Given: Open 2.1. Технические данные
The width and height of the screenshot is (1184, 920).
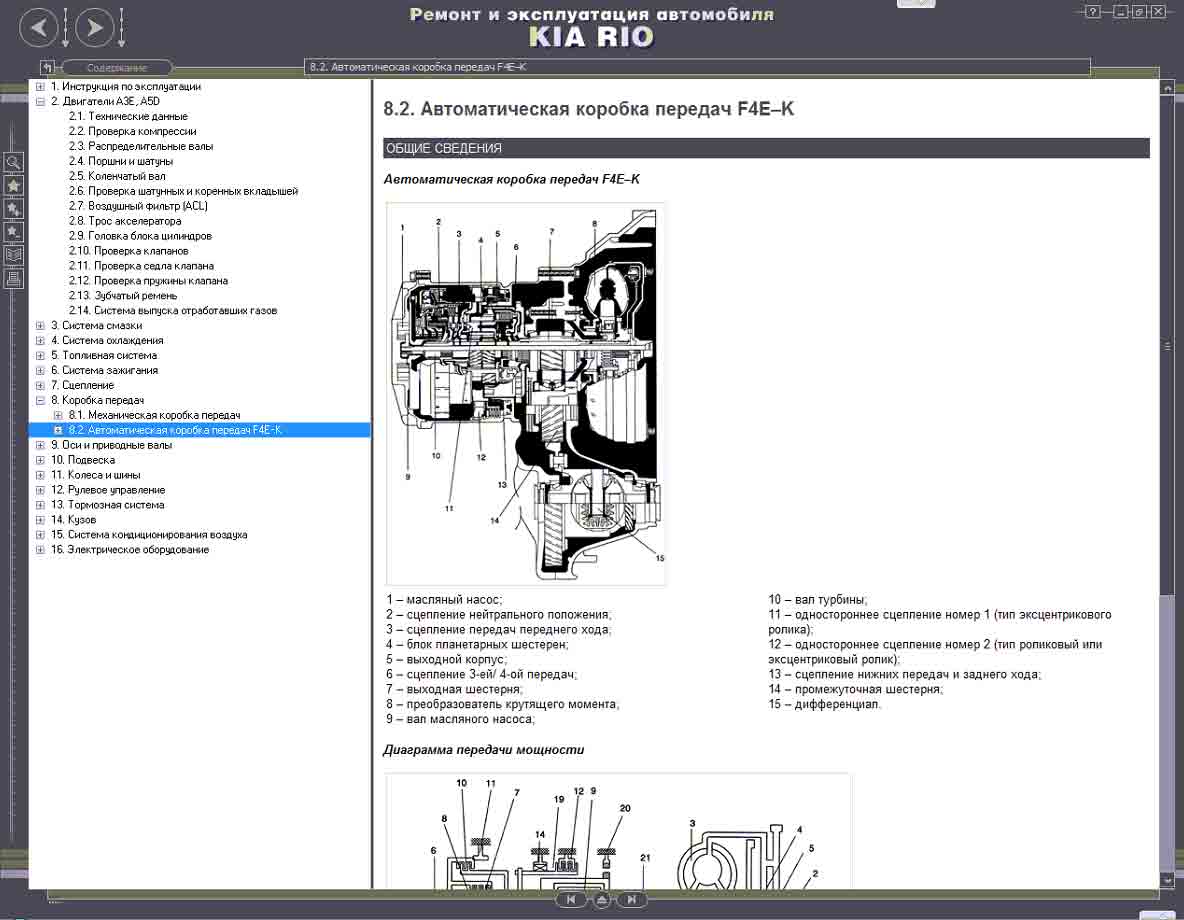Looking at the screenshot, I should [x=128, y=116].
